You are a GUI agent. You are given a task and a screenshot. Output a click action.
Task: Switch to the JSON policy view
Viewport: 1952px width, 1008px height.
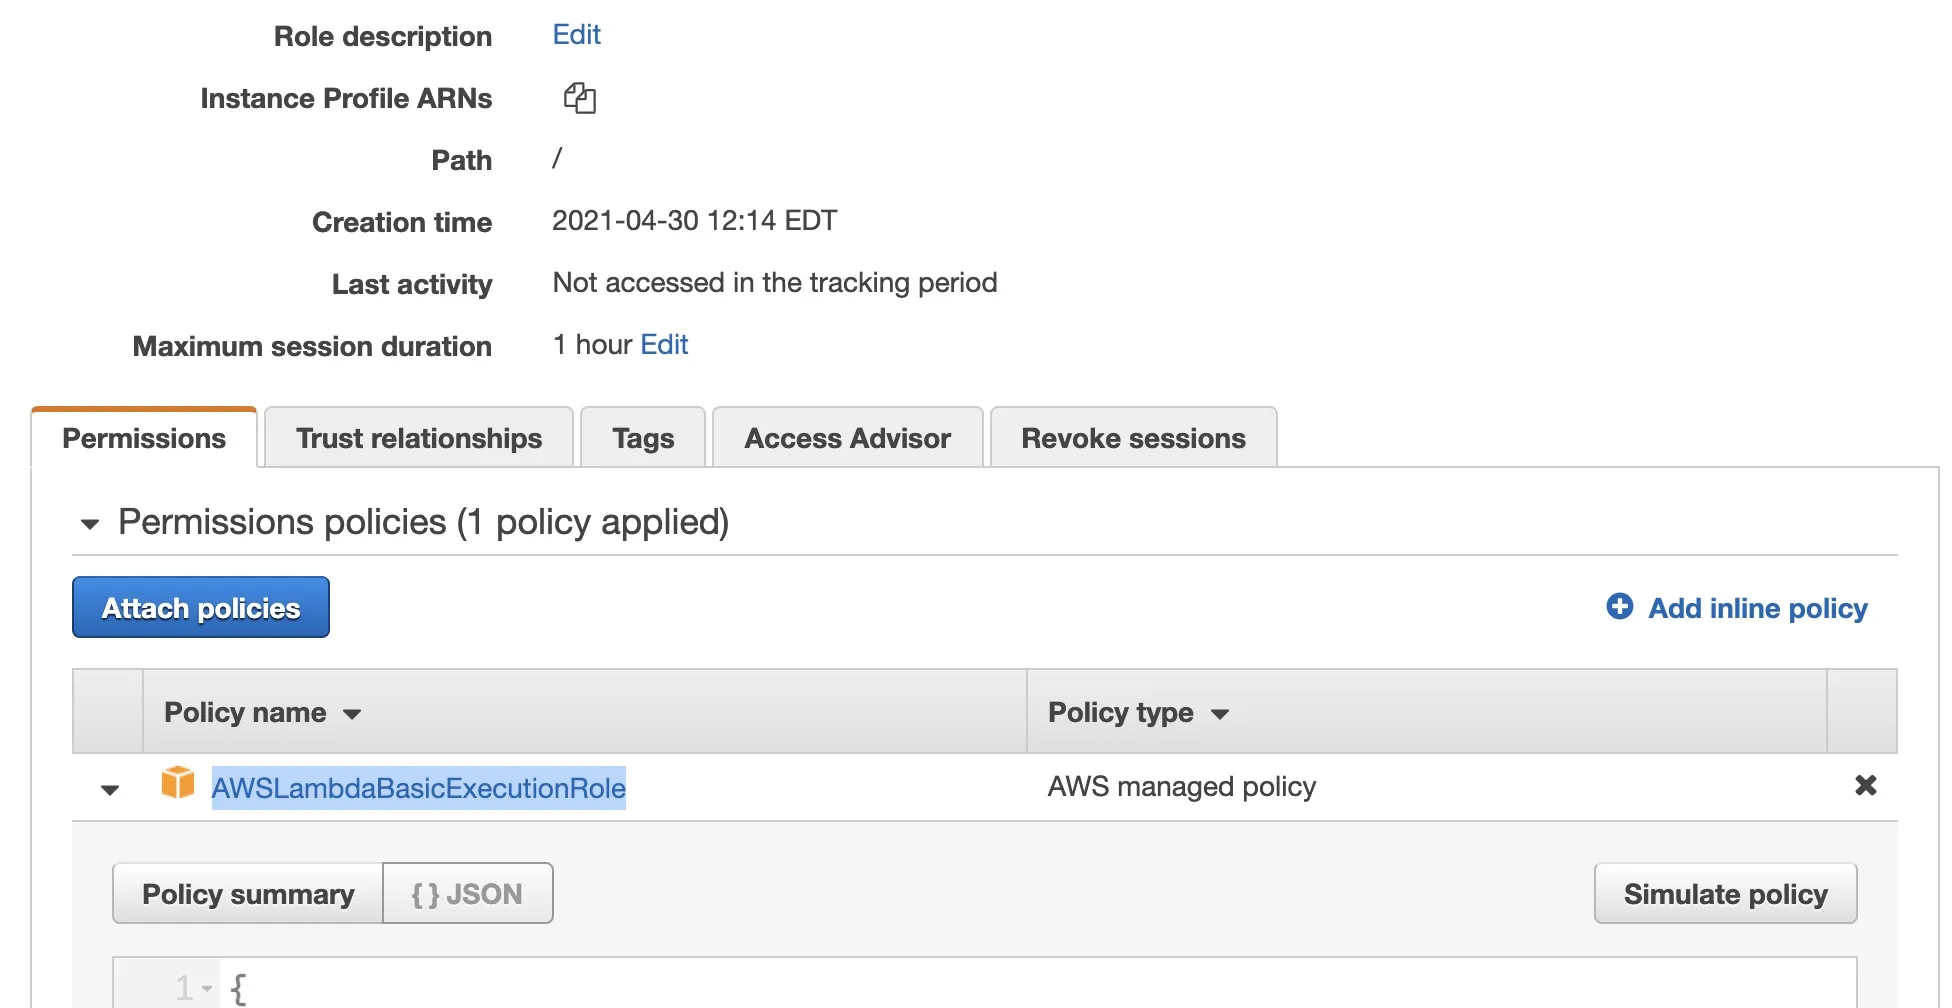tap(467, 894)
